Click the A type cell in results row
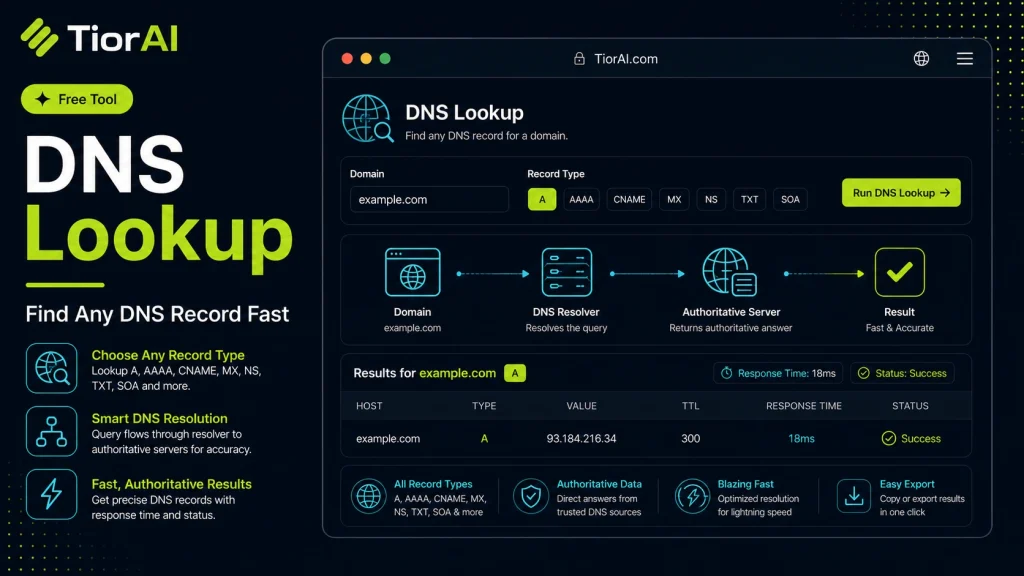 484,438
